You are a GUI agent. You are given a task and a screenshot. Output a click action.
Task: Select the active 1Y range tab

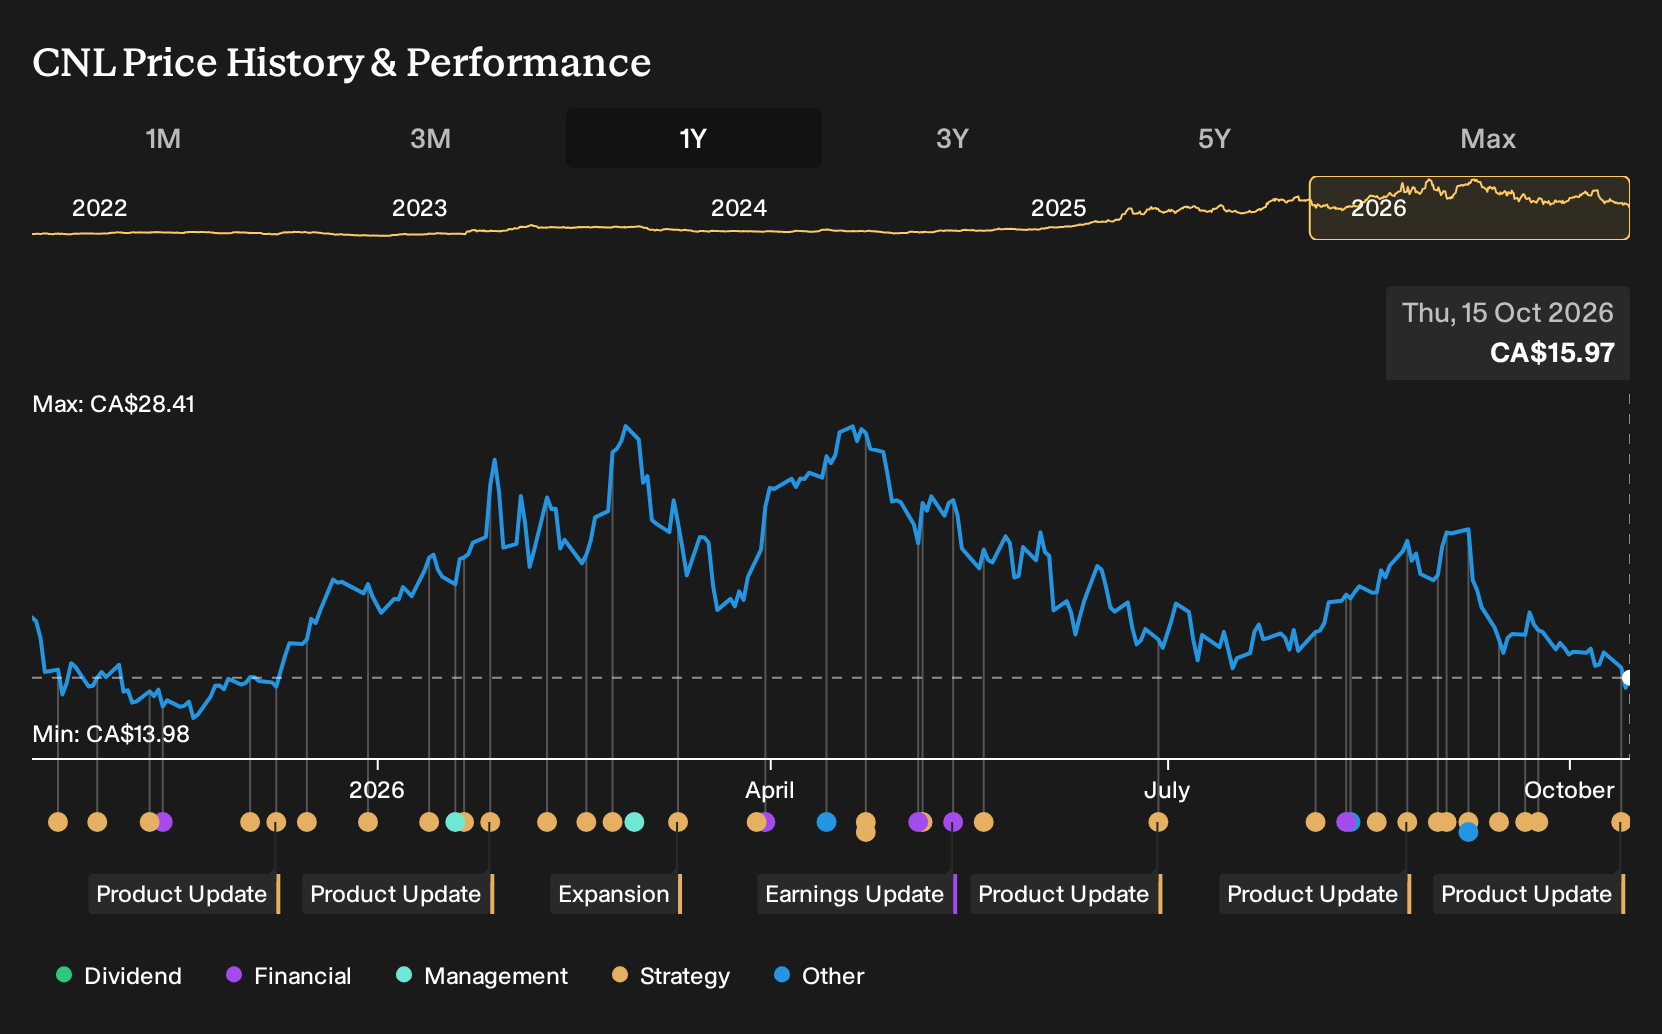(x=694, y=138)
